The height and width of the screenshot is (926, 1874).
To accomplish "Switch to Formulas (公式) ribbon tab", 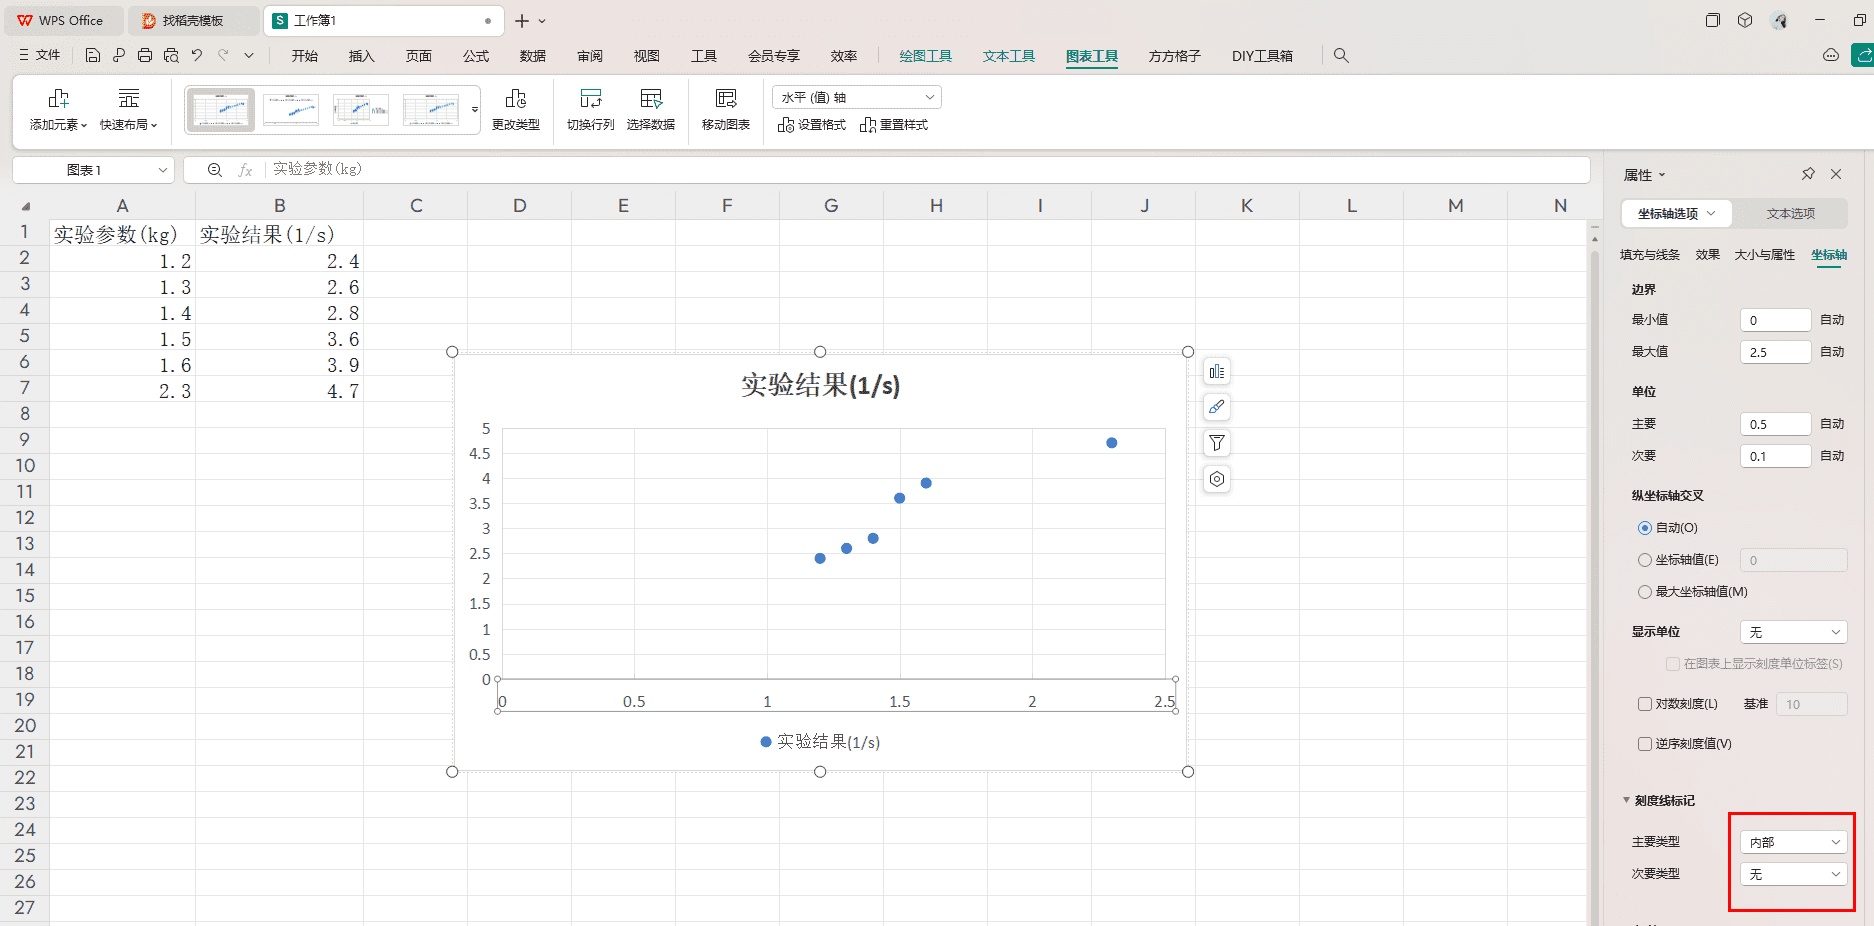I will 476,56.
